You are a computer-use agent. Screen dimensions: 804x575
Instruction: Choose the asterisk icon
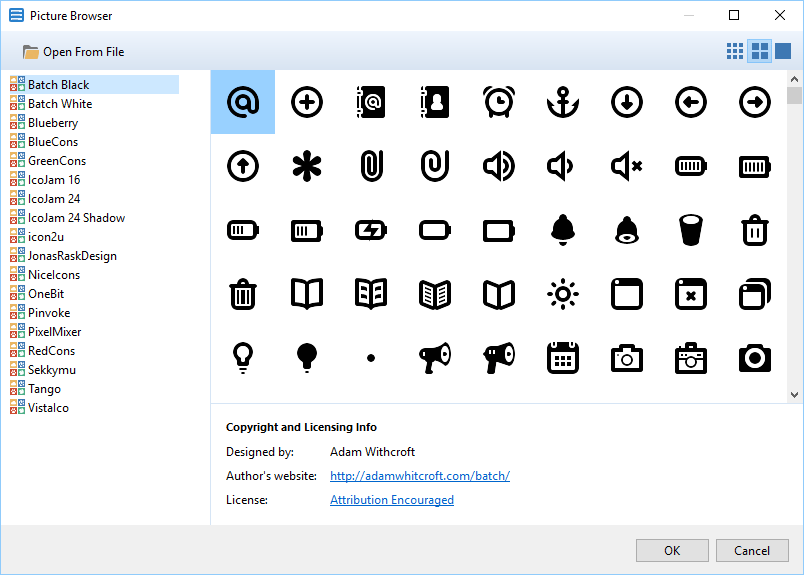click(x=307, y=166)
